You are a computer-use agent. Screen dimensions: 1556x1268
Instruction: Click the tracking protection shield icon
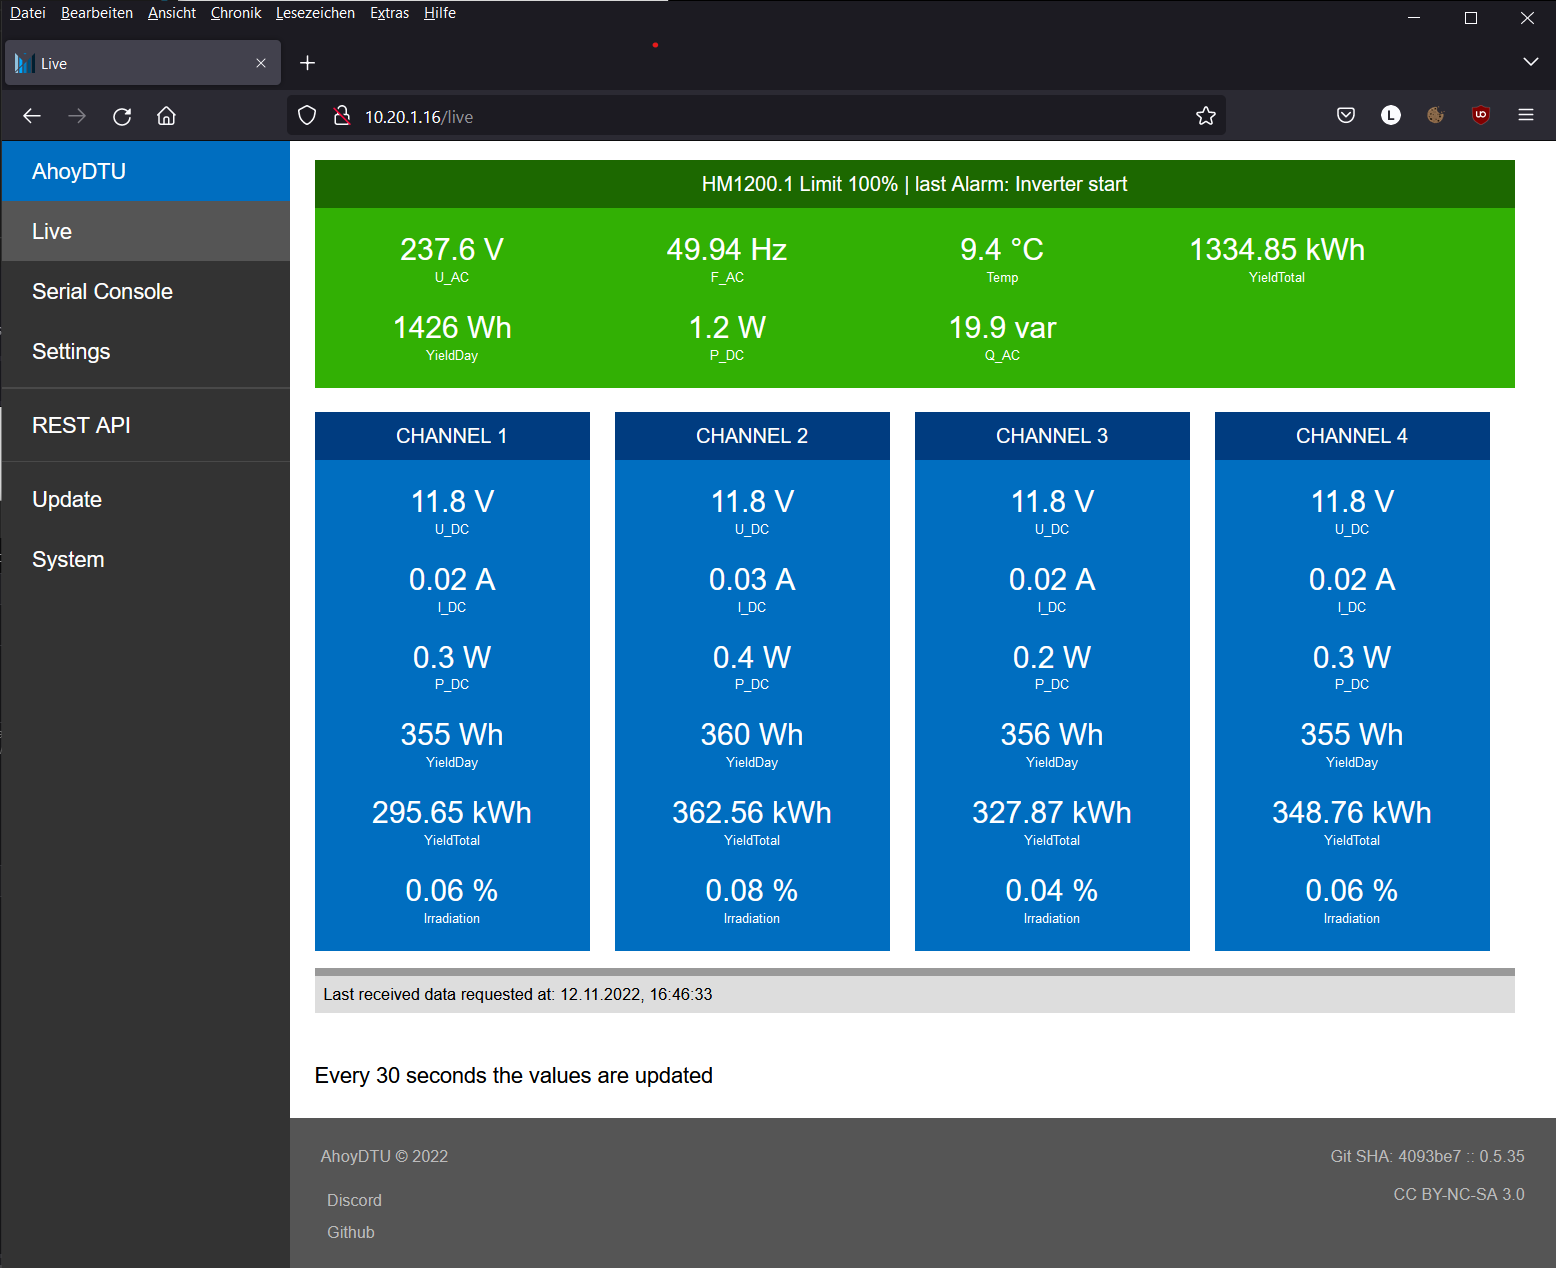coord(307,116)
